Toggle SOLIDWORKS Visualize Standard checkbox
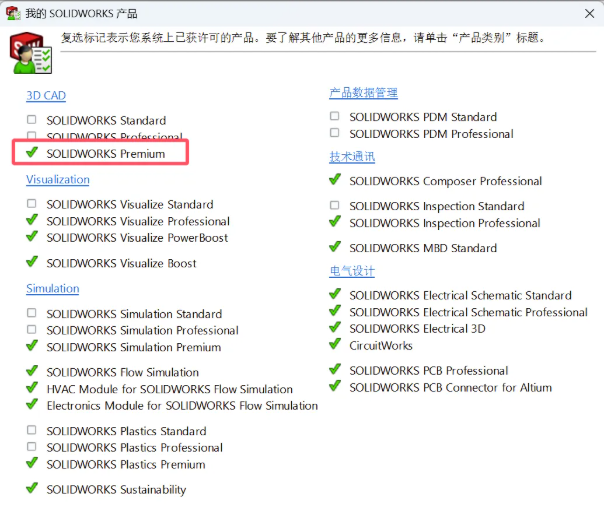The height and width of the screenshot is (527, 604). click(32, 203)
